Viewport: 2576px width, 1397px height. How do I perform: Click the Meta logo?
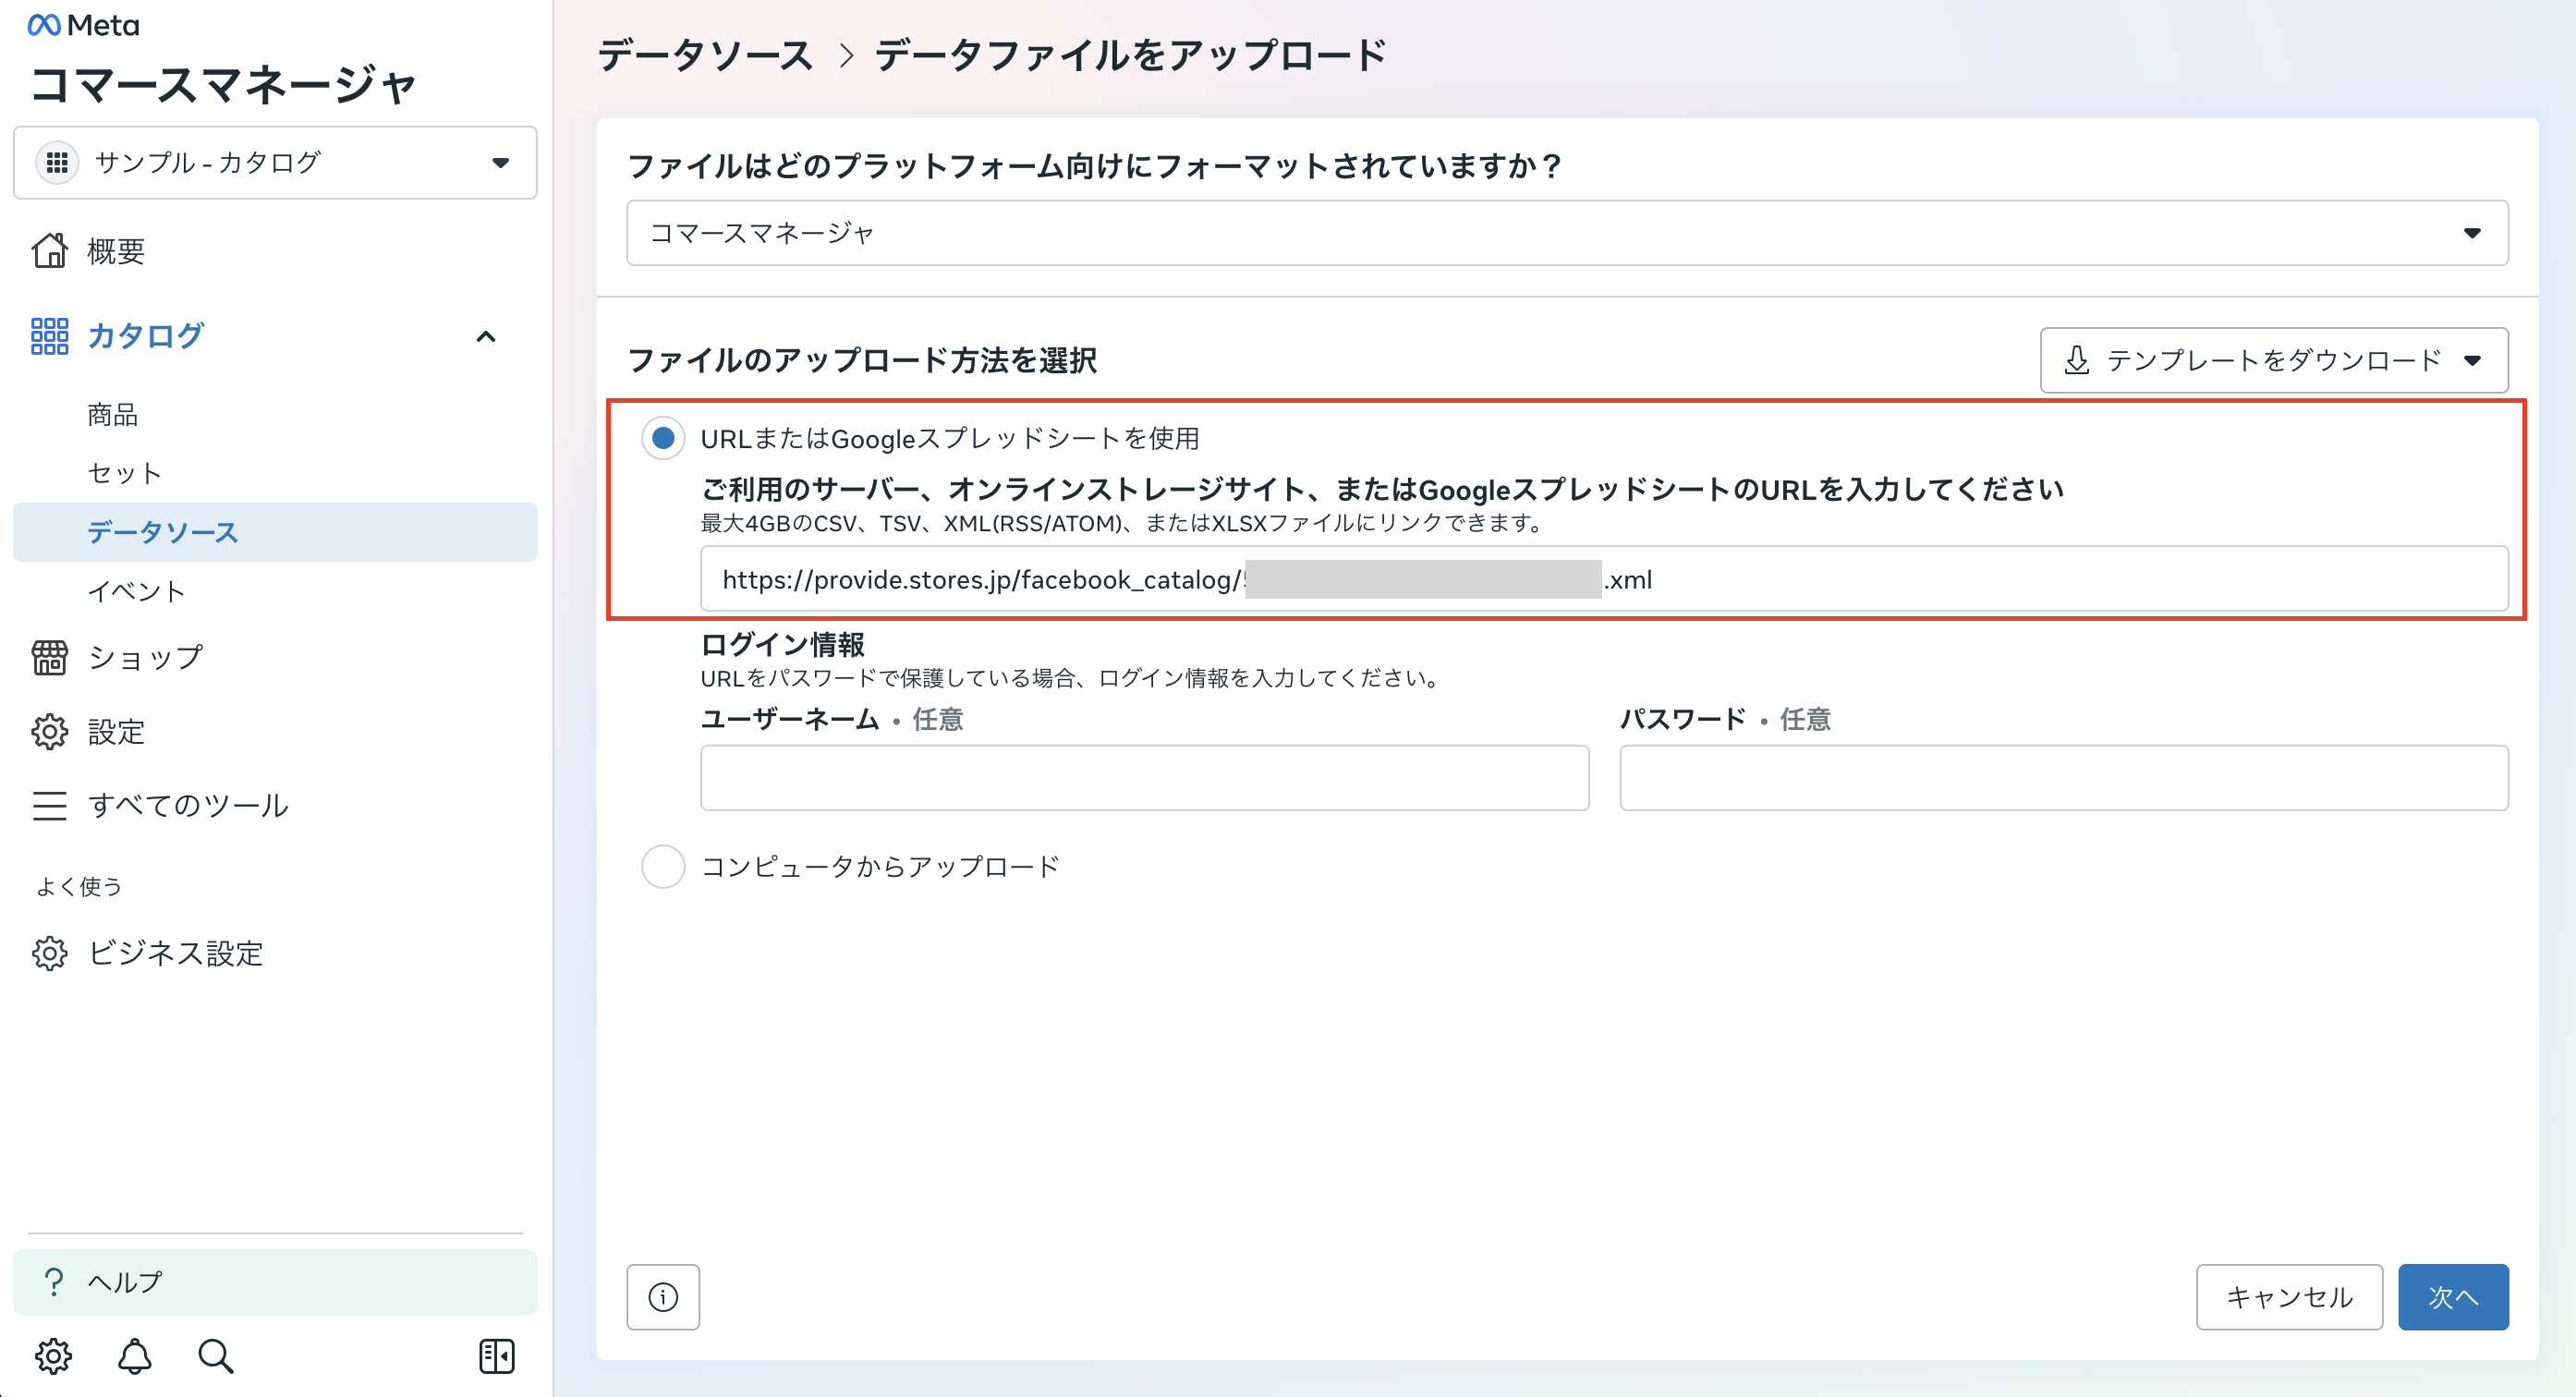pos(80,24)
